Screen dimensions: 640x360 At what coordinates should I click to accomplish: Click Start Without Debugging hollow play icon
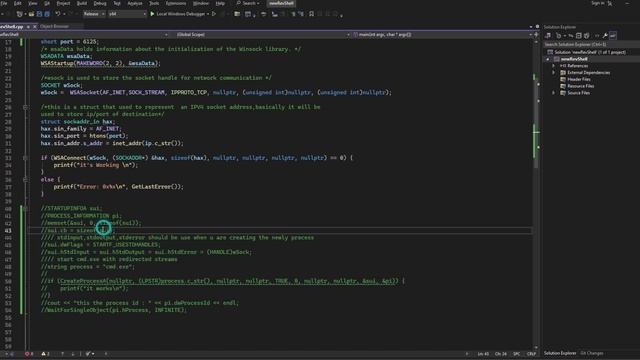(x=214, y=14)
